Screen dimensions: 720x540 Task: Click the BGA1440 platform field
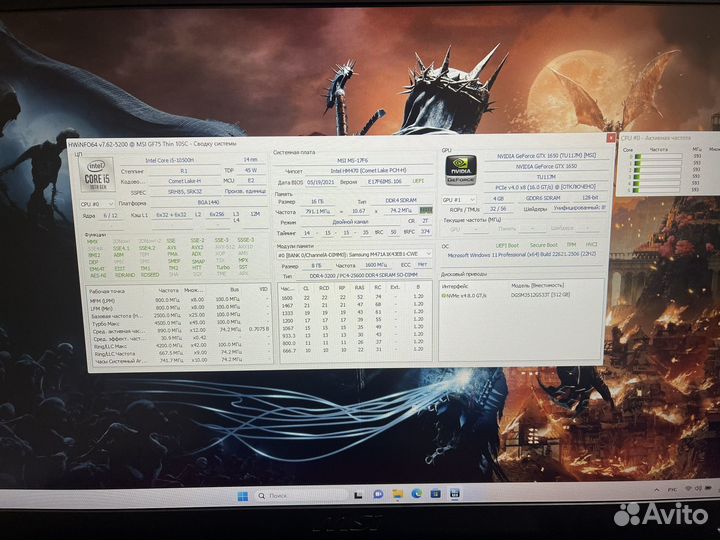point(208,202)
